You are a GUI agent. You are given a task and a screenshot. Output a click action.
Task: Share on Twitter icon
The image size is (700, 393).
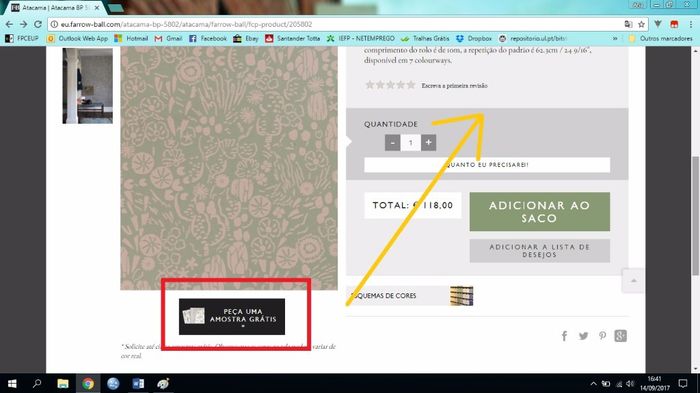pyautogui.click(x=583, y=336)
